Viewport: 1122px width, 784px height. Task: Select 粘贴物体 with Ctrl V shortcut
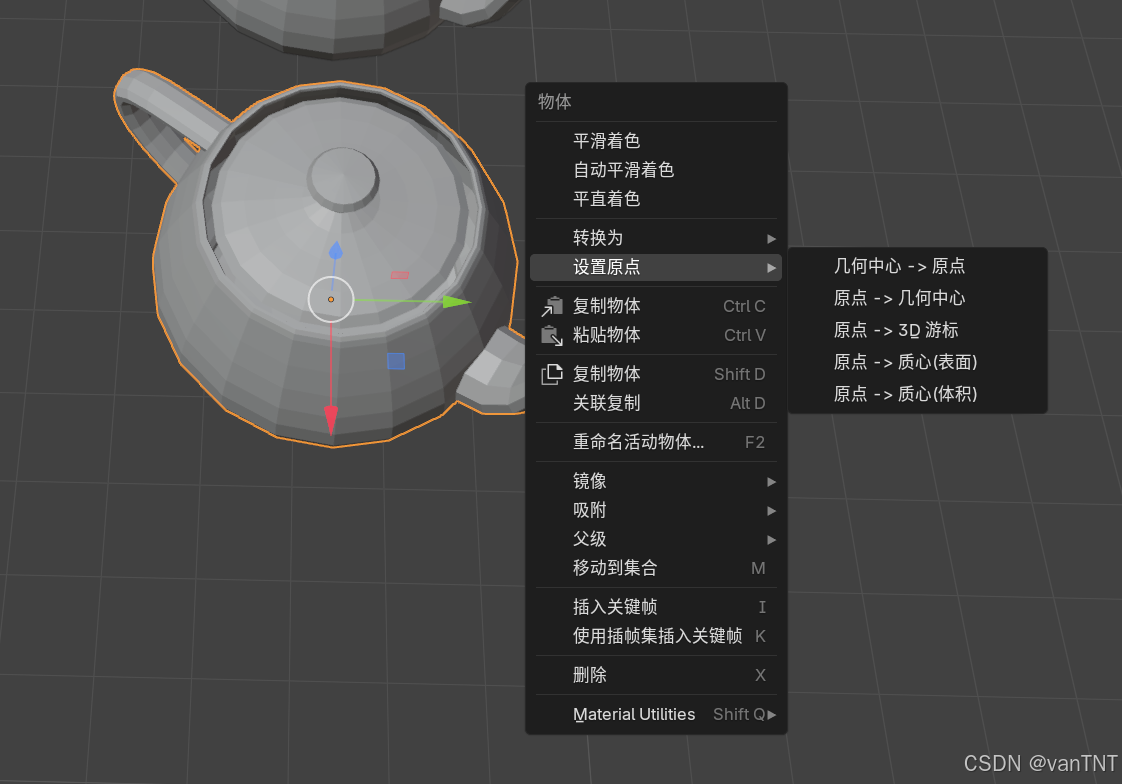(655, 335)
